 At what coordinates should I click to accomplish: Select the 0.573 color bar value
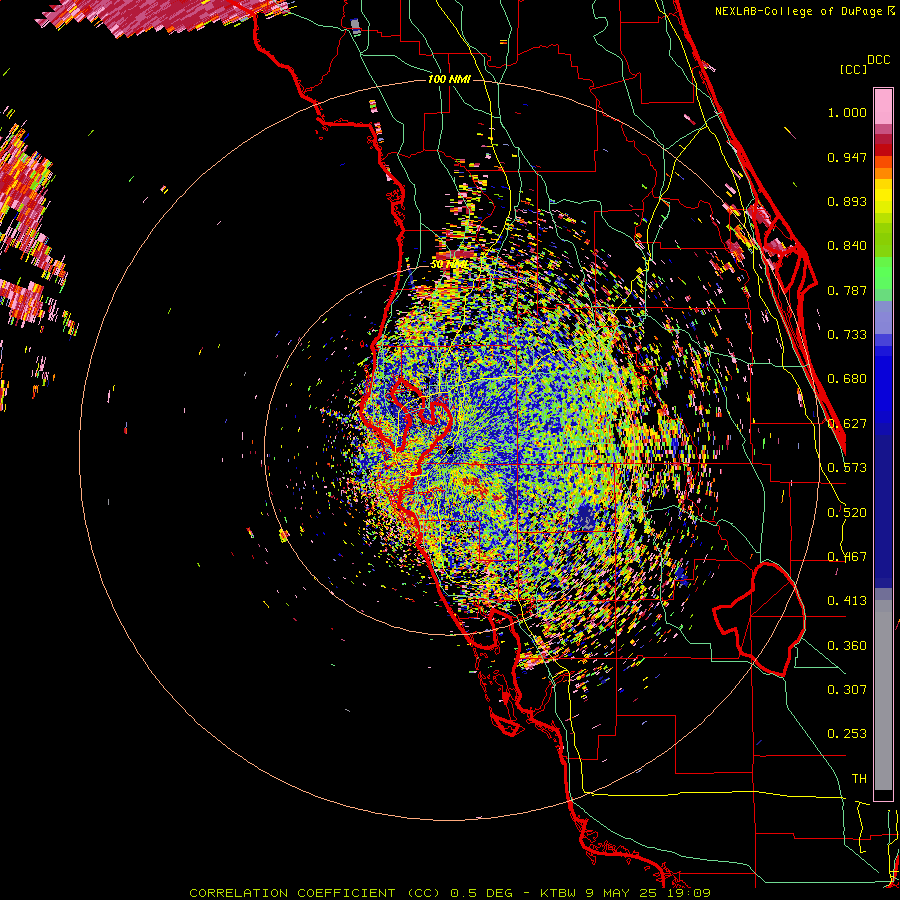[x=847, y=468]
